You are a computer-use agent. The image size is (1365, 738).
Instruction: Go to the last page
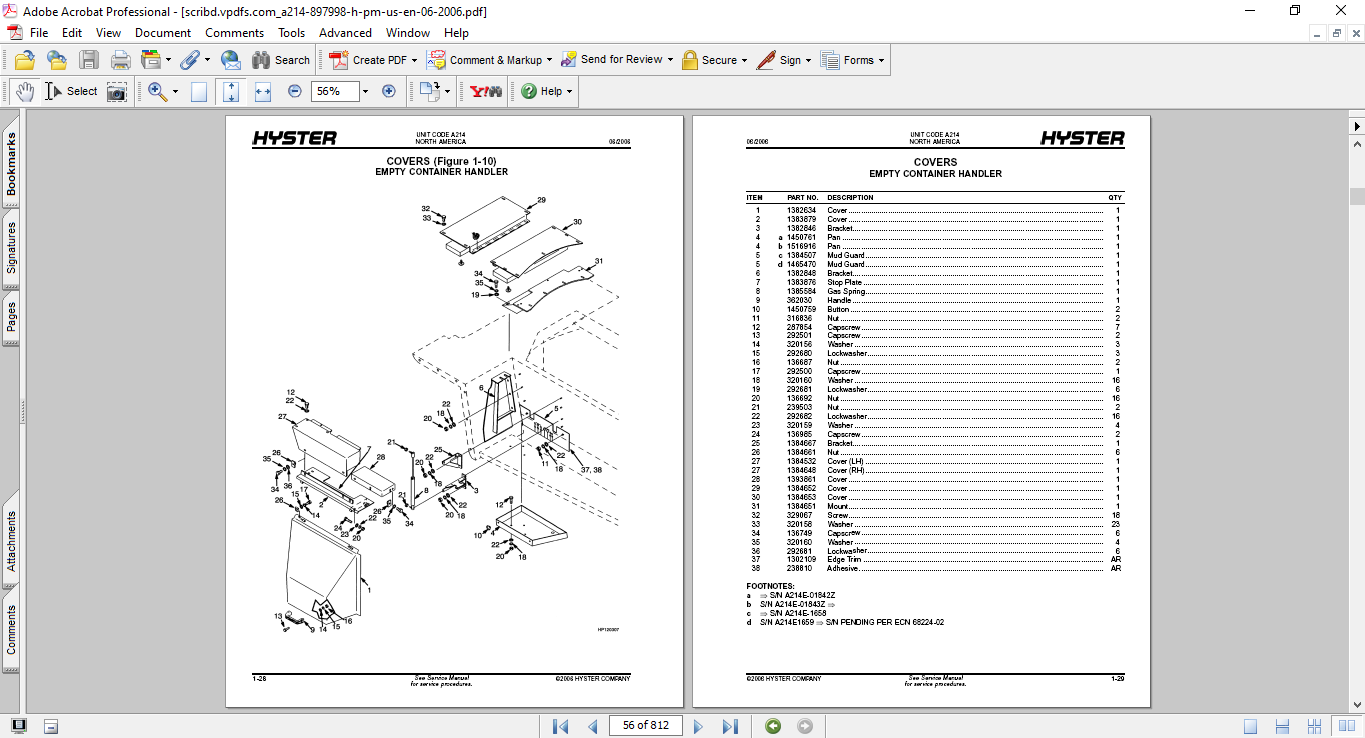tap(730, 726)
